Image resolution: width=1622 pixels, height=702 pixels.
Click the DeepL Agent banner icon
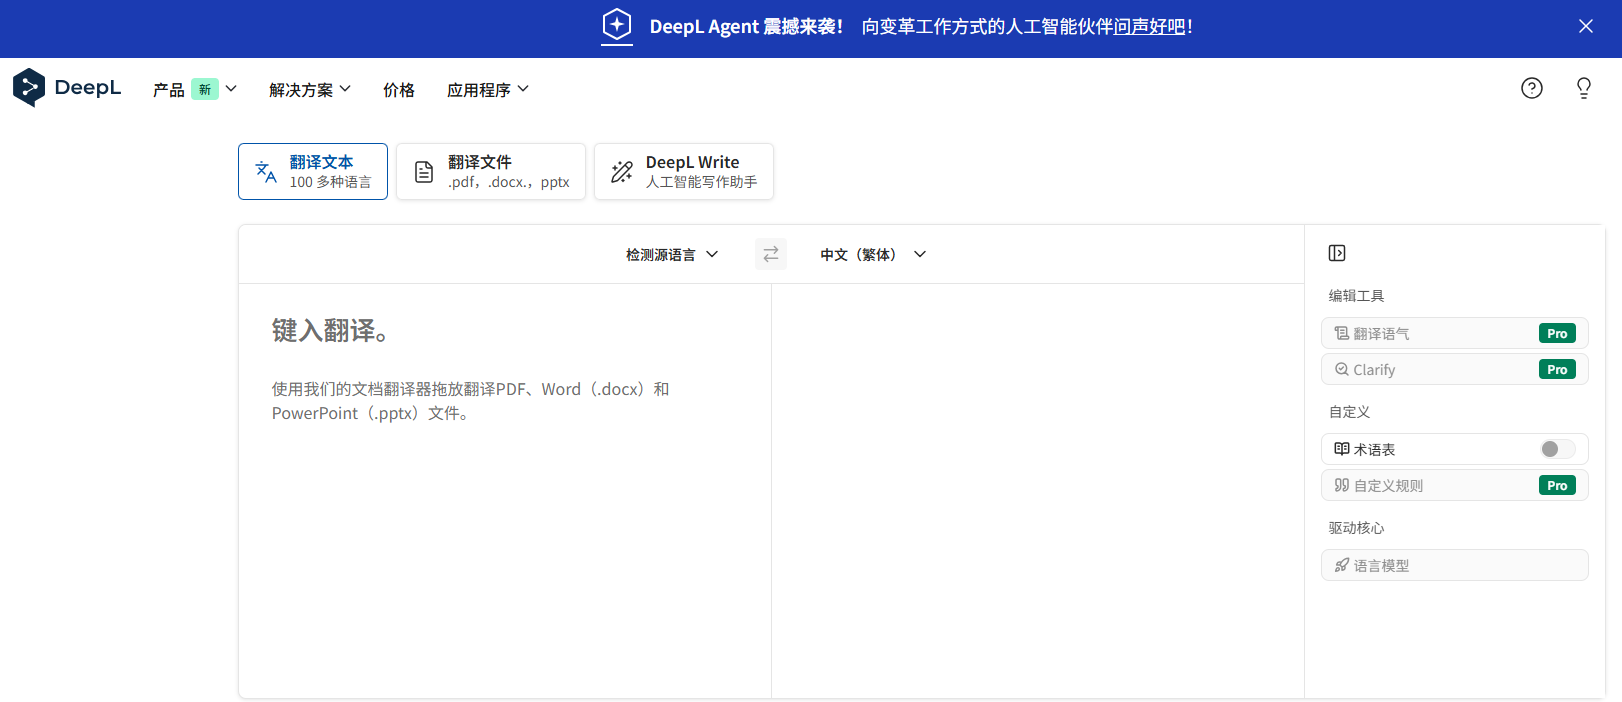point(617,26)
